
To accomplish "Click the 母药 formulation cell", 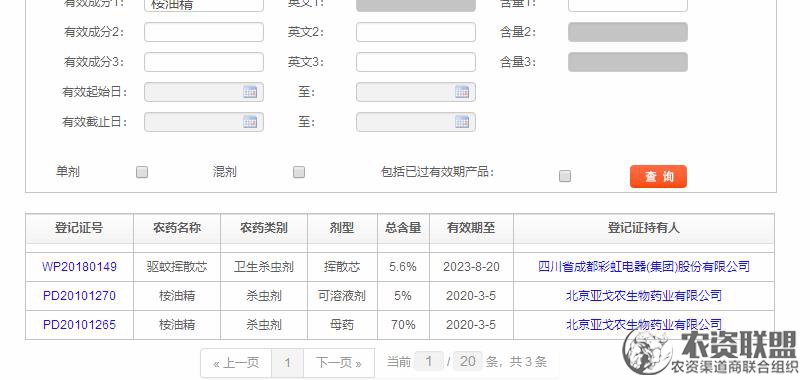I will [x=342, y=325].
